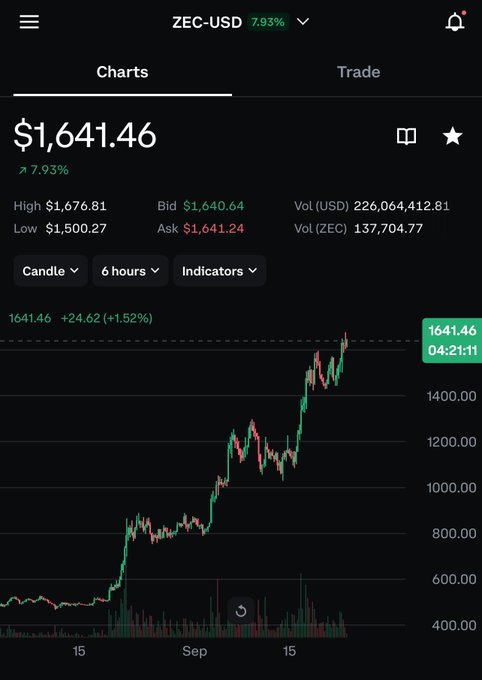Tap the green 7.93% change under price
482x680 pixels.
pos(43,170)
